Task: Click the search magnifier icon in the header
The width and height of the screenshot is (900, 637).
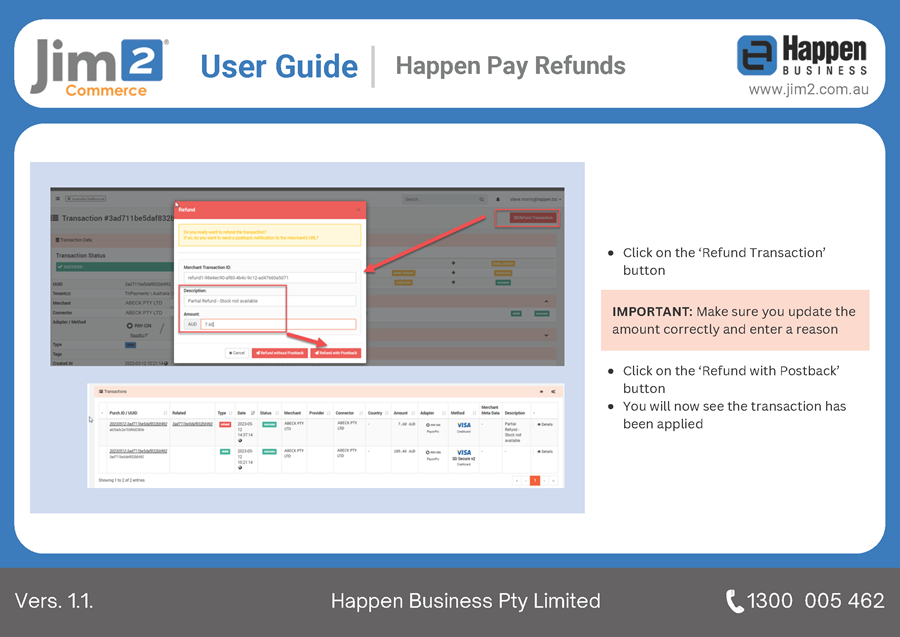Action: (481, 199)
